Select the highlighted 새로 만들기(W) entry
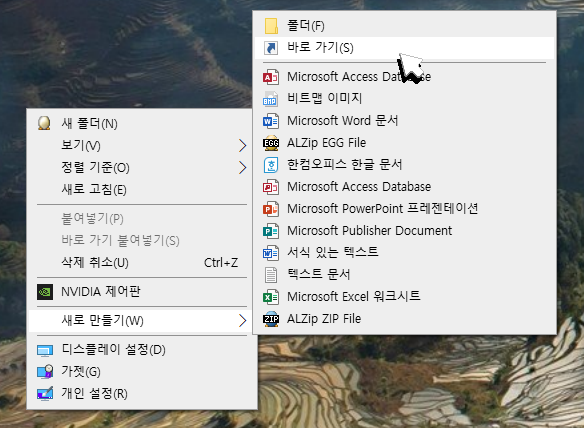Image resolution: width=584 pixels, height=428 pixels. coord(139,320)
